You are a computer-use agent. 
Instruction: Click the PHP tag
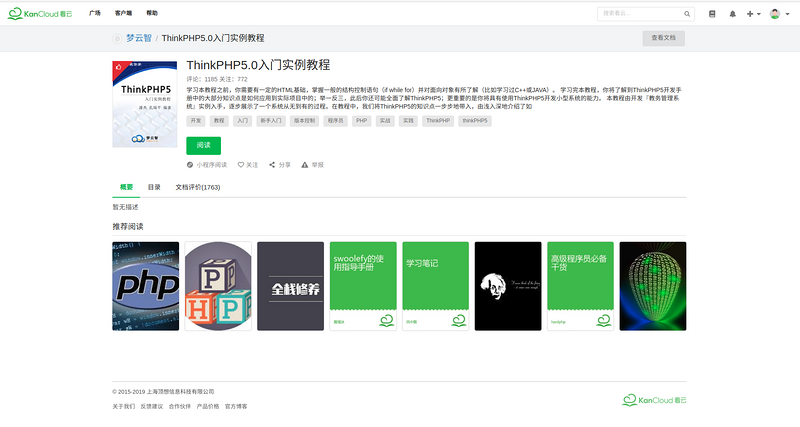[362, 121]
